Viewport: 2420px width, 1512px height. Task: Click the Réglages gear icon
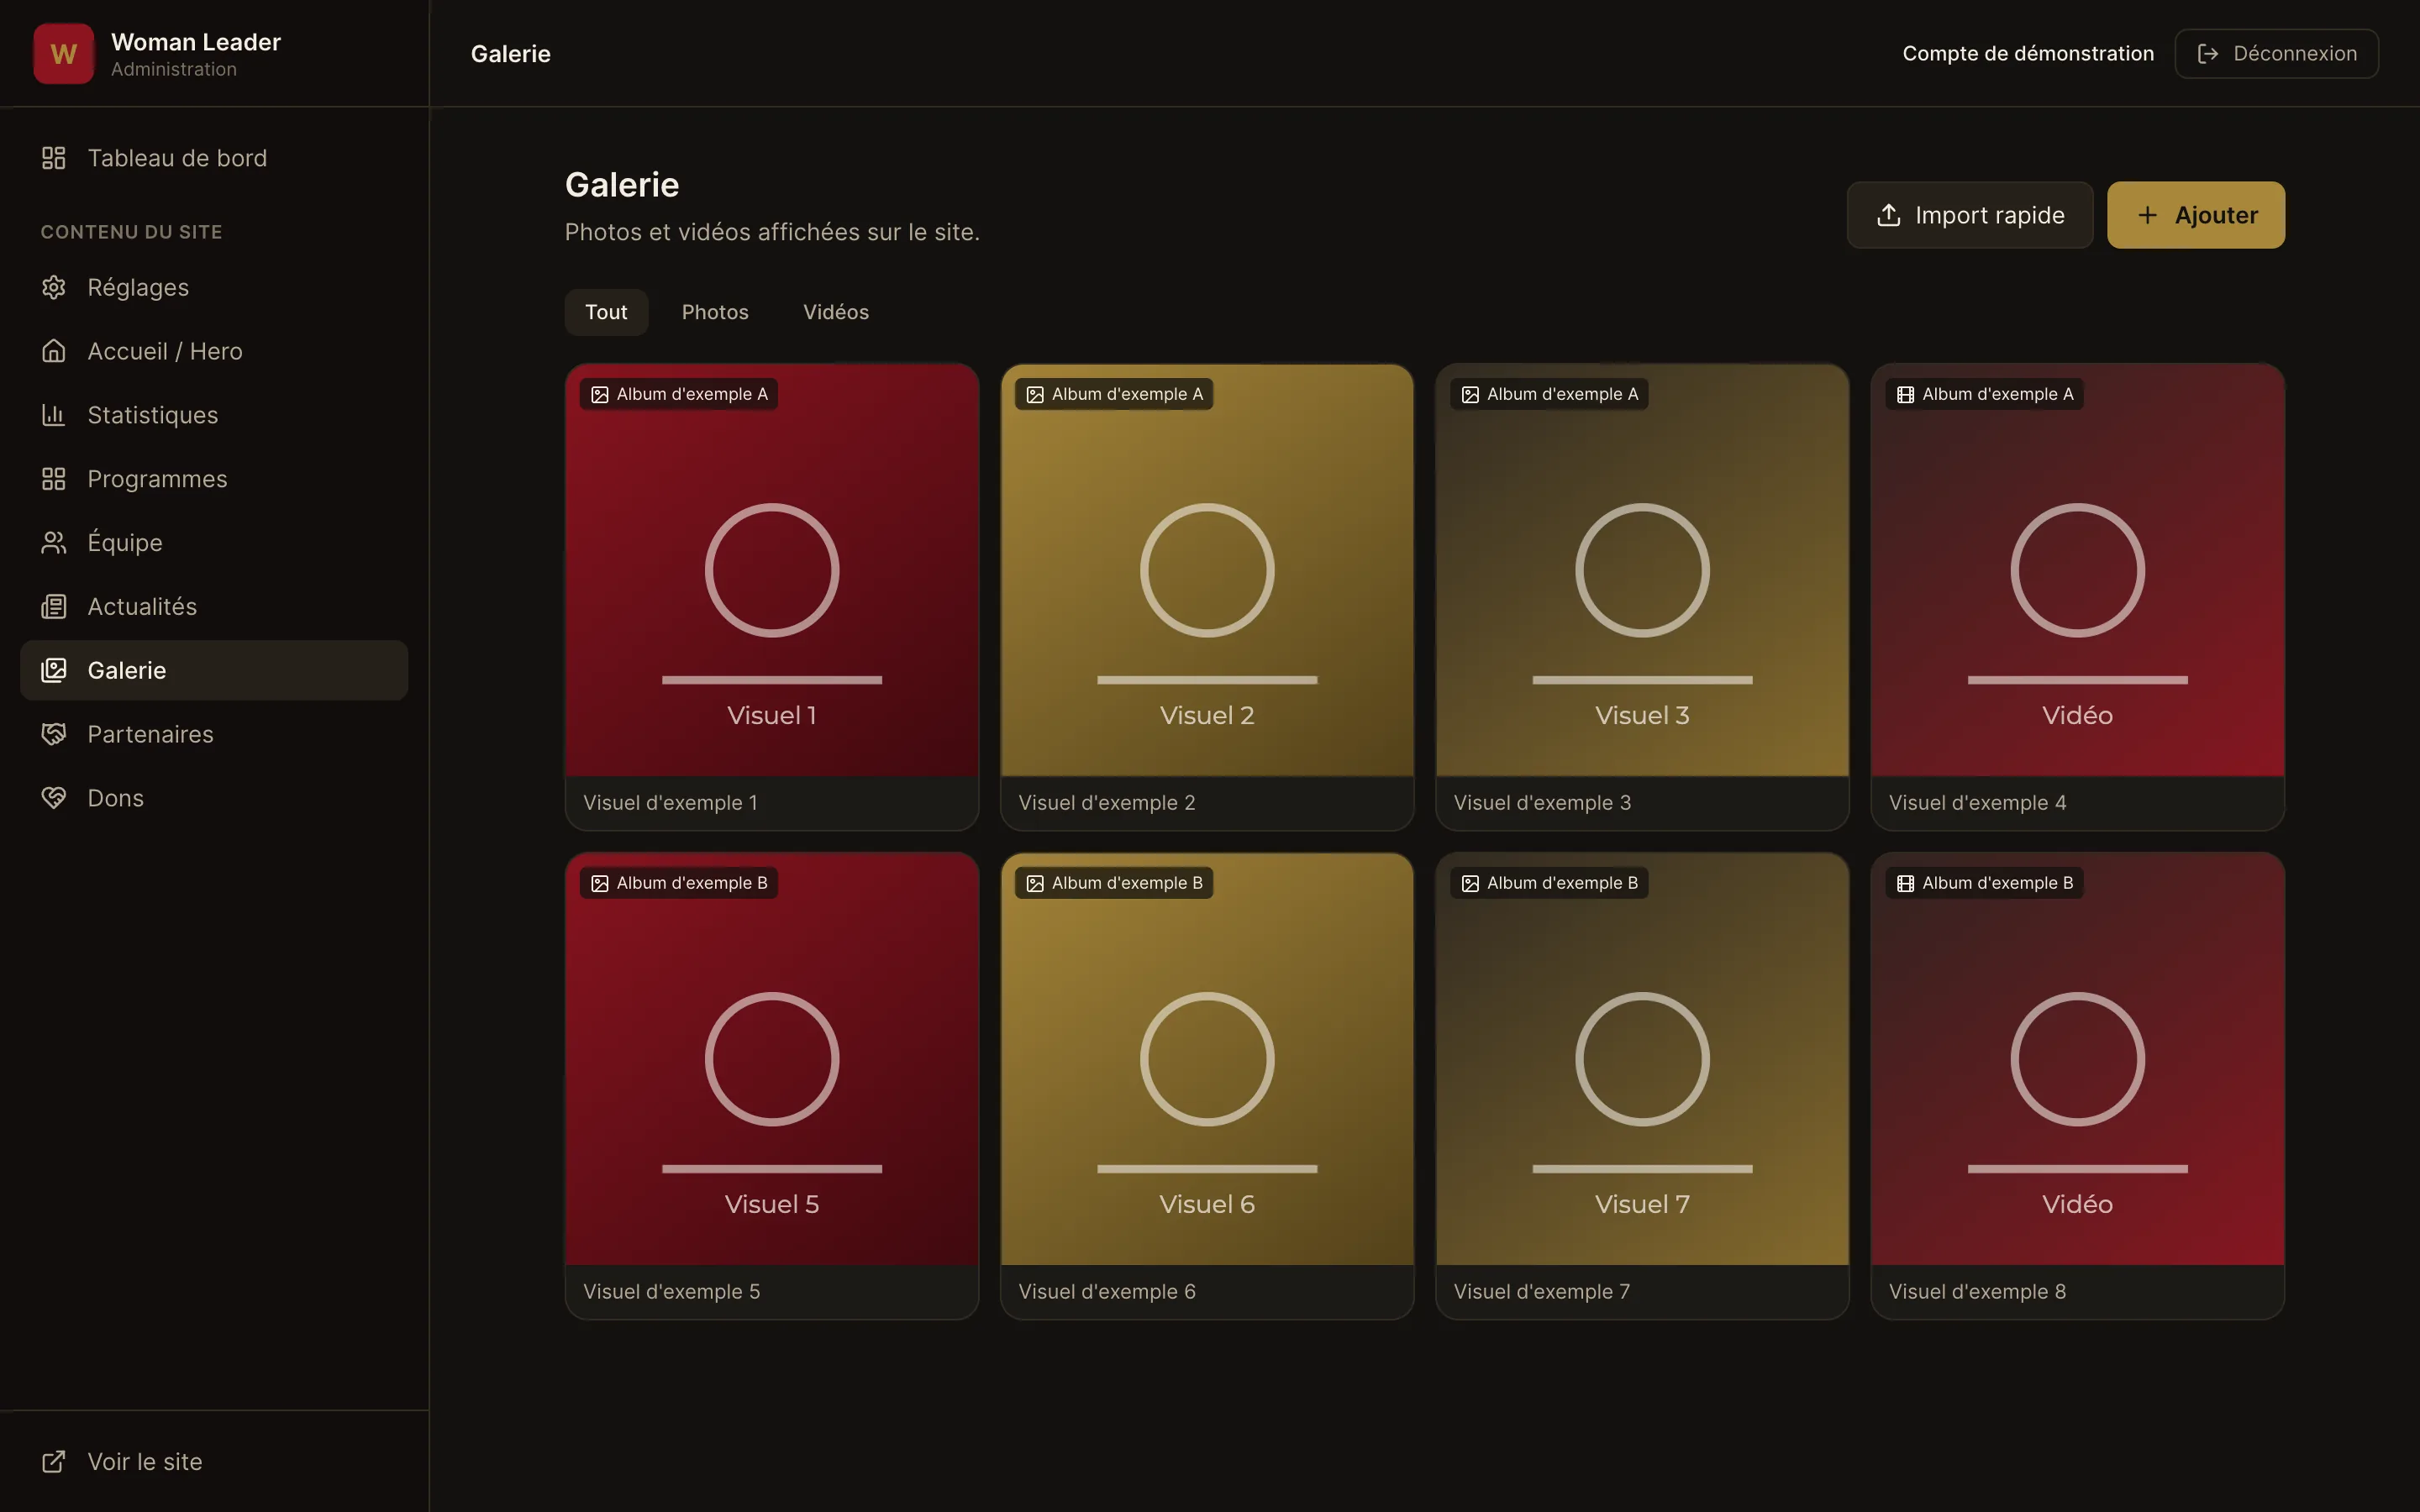(54, 287)
